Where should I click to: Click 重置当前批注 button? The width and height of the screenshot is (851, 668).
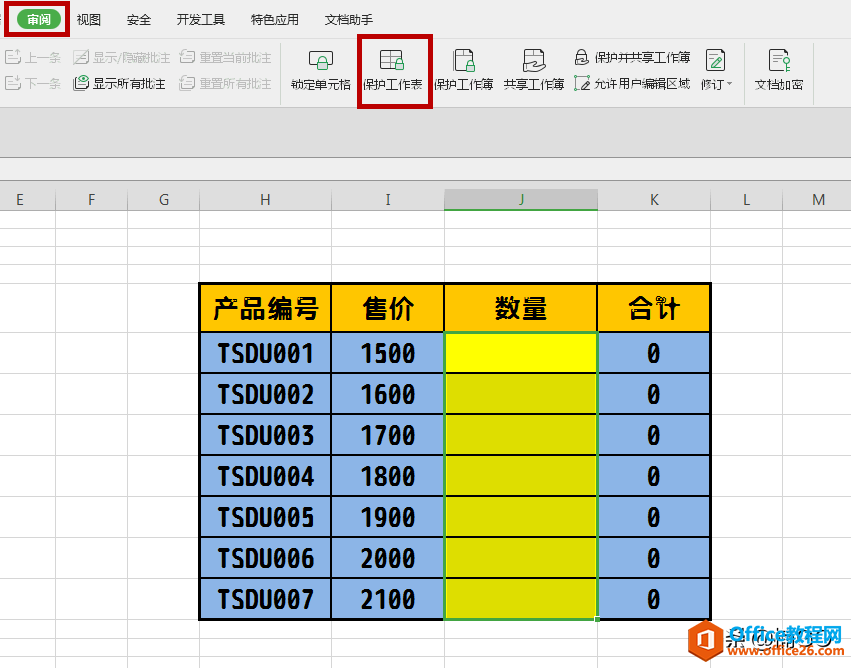(x=225, y=57)
